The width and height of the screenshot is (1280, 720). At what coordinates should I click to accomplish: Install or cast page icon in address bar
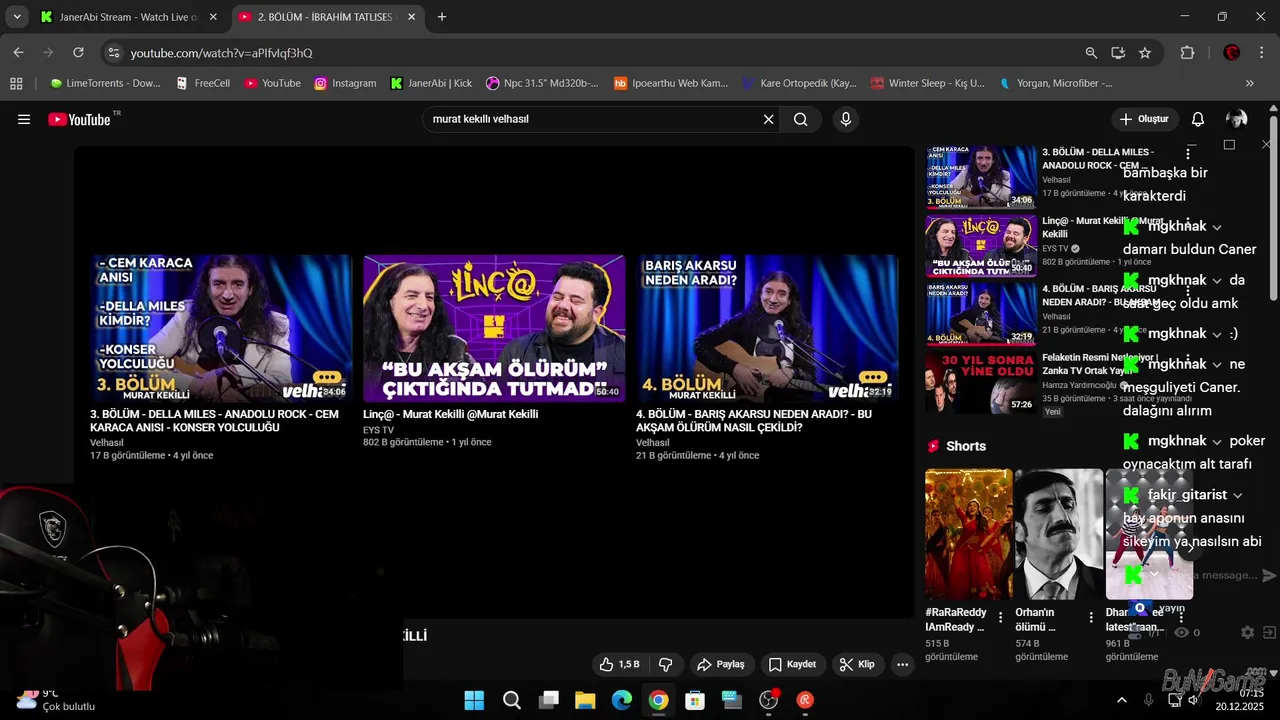(1118, 53)
